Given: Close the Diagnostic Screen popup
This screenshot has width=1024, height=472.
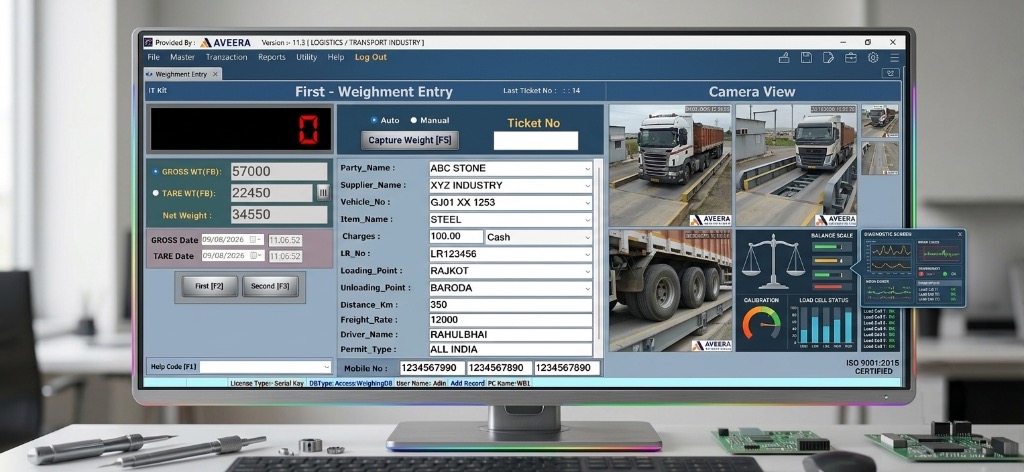Looking at the screenshot, I should pos(959,234).
